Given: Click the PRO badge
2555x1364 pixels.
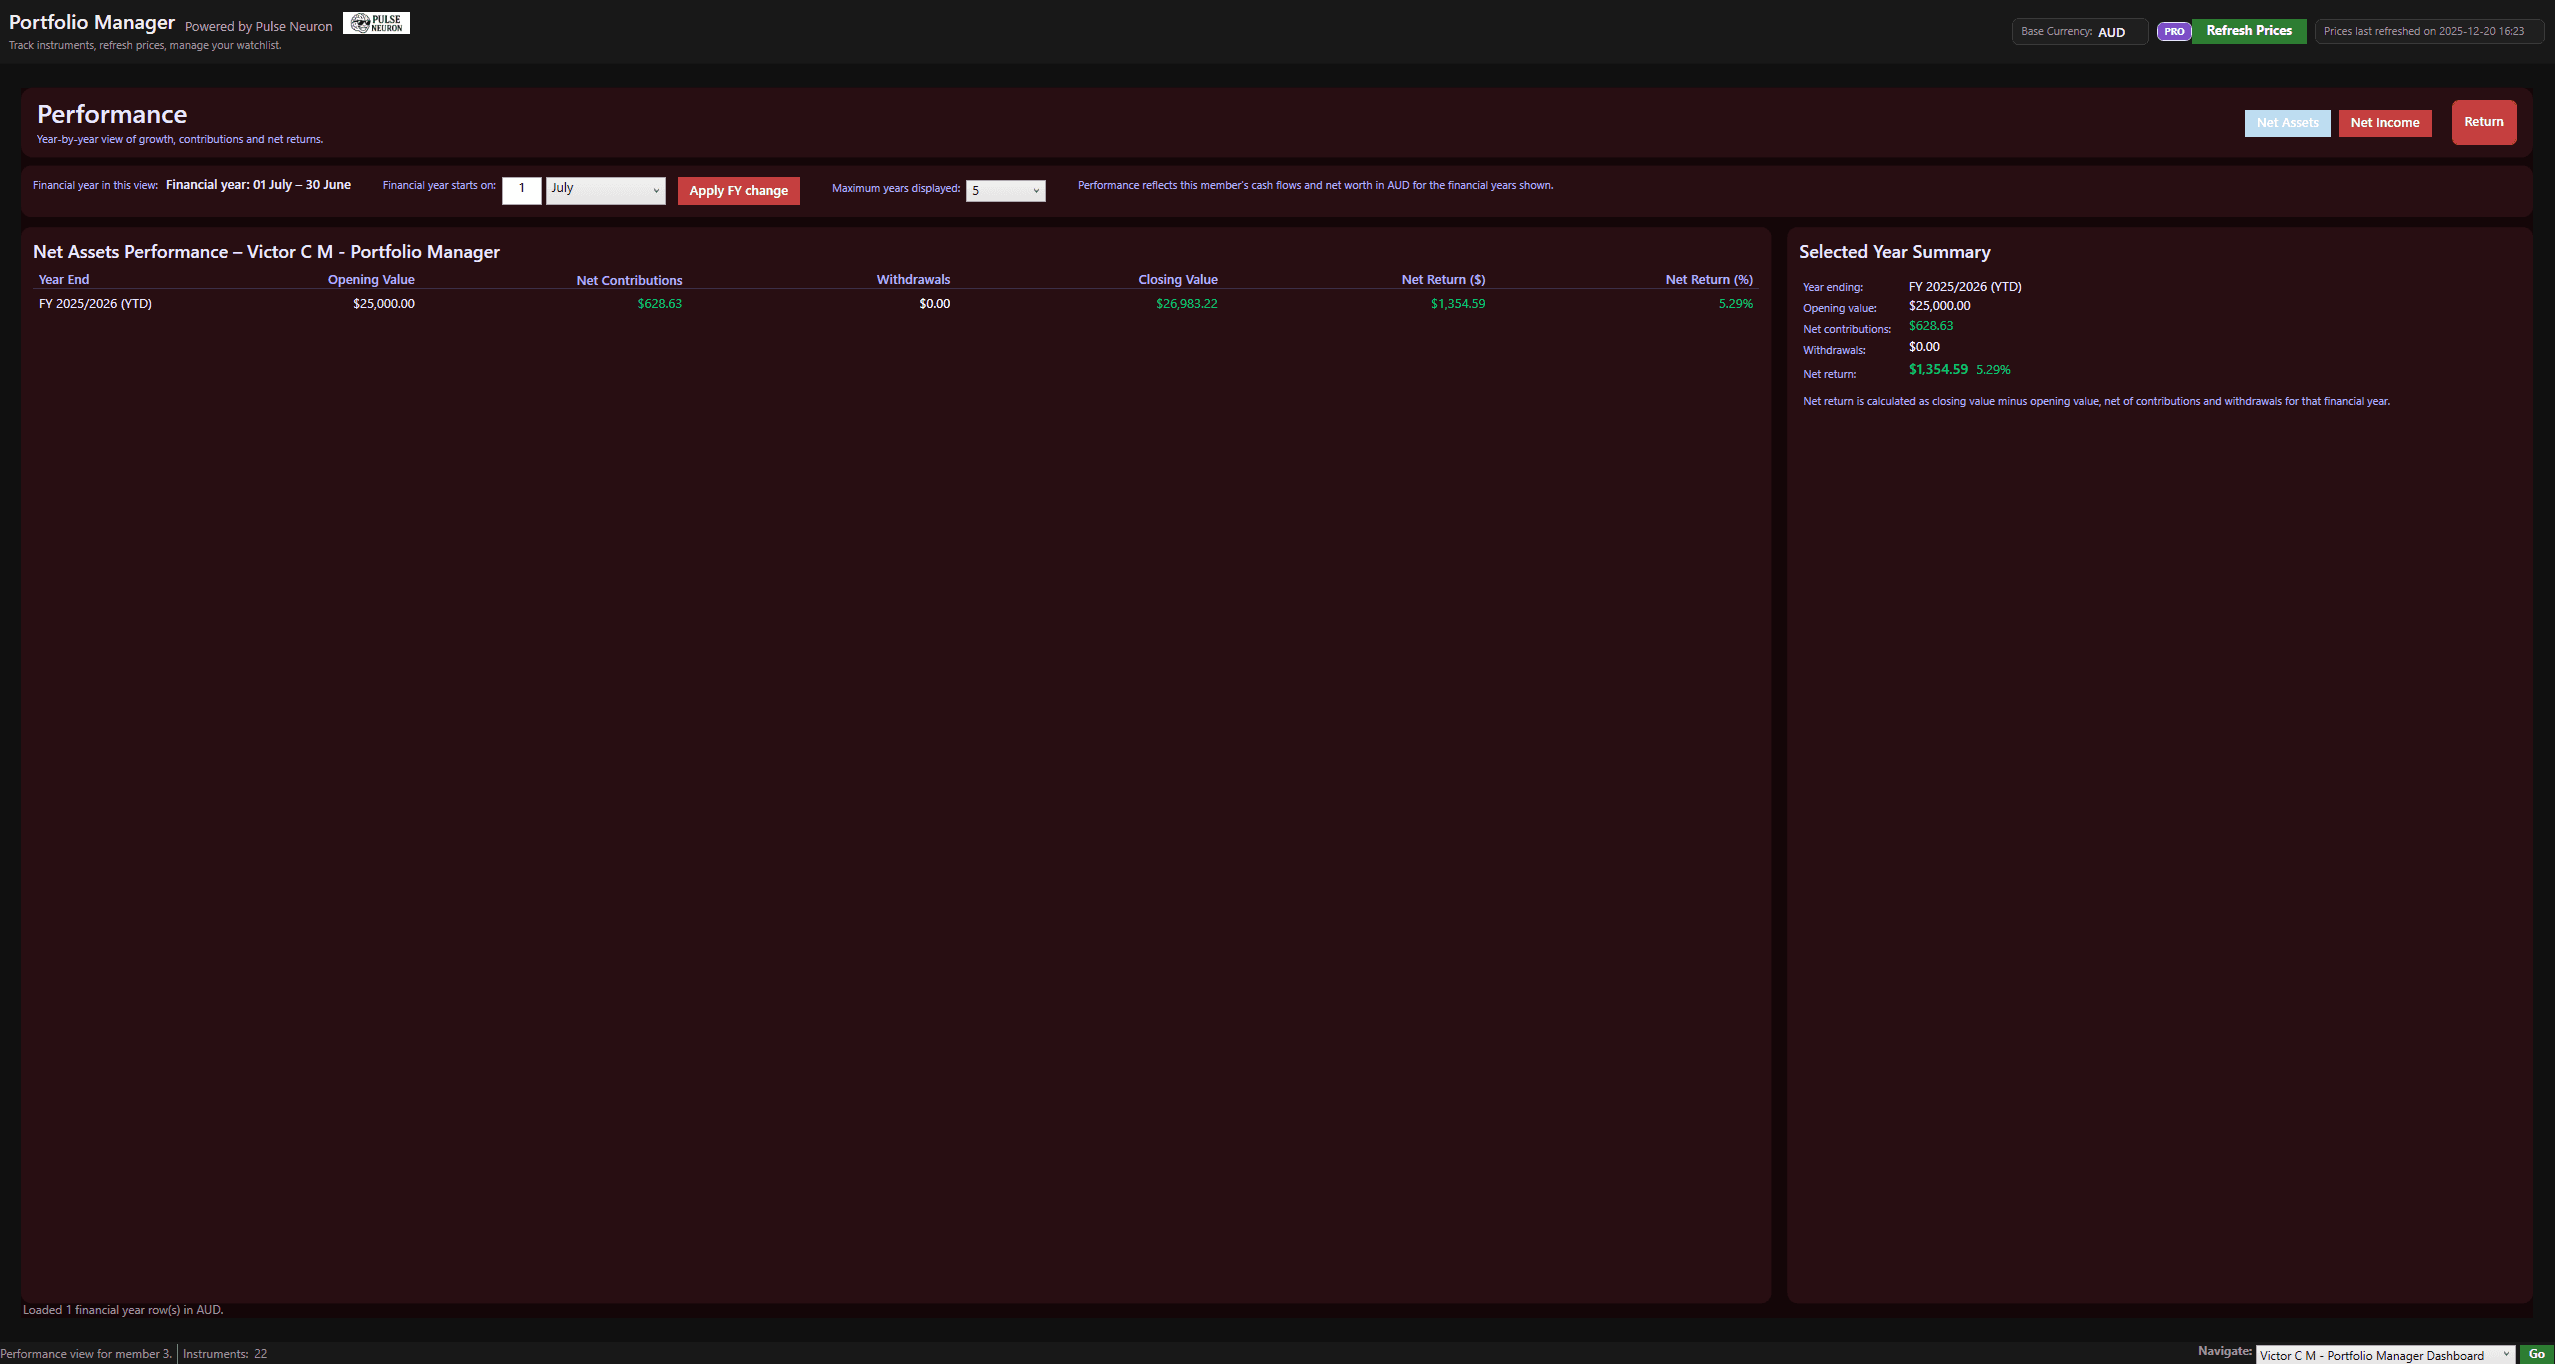Looking at the screenshot, I should point(2173,31).
